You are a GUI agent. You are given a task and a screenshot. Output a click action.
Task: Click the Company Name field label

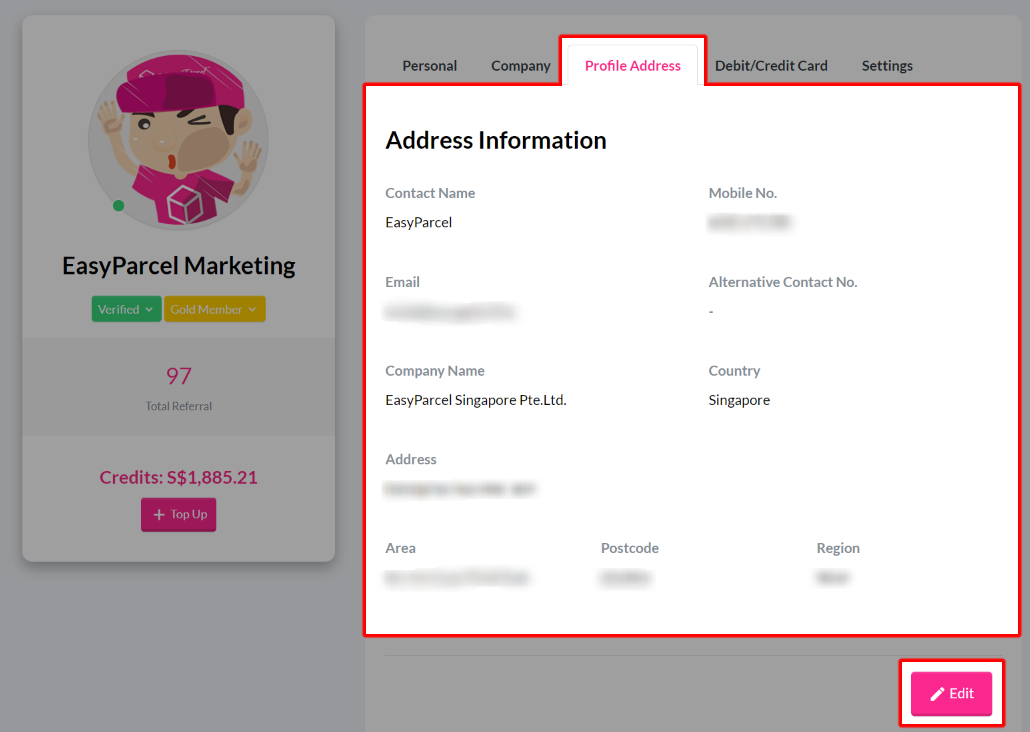coord(435,371)
